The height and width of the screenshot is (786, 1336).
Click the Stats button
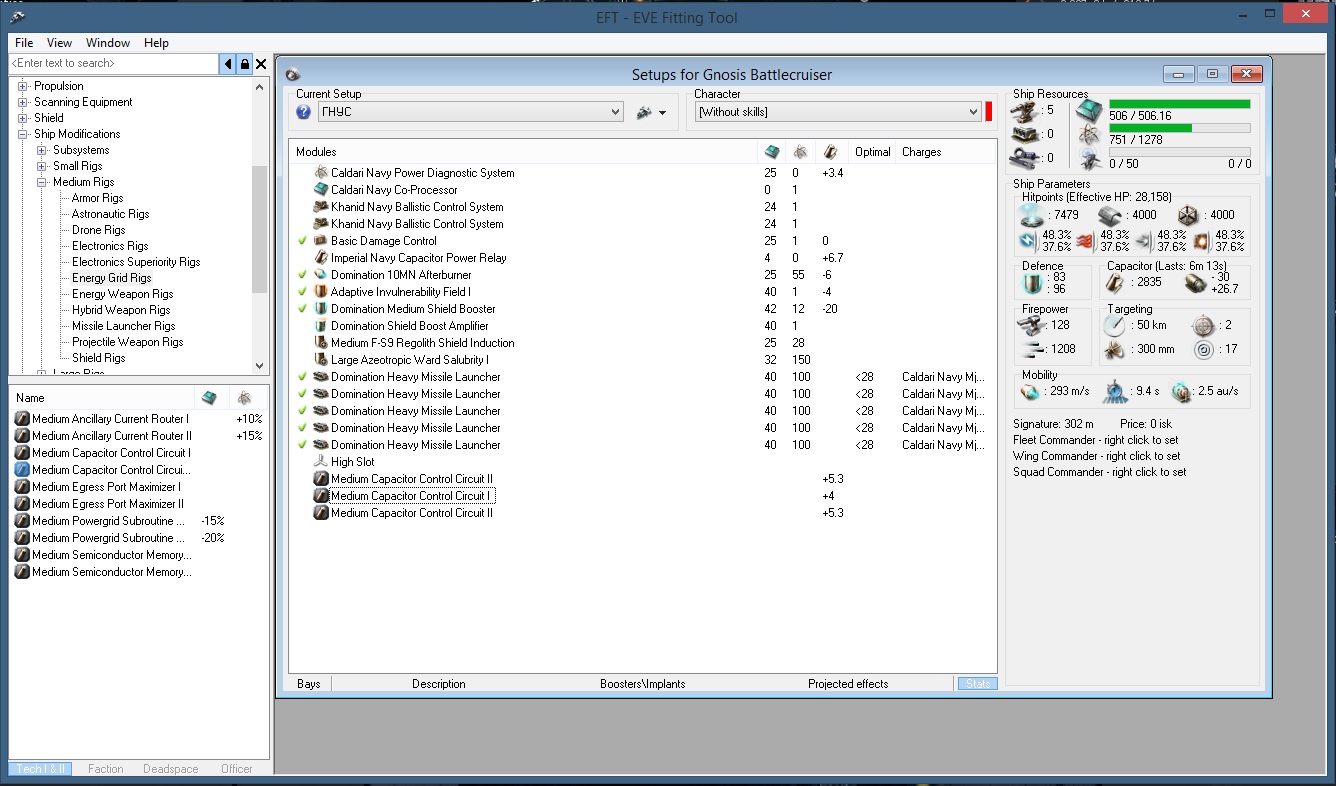(976, 684)
